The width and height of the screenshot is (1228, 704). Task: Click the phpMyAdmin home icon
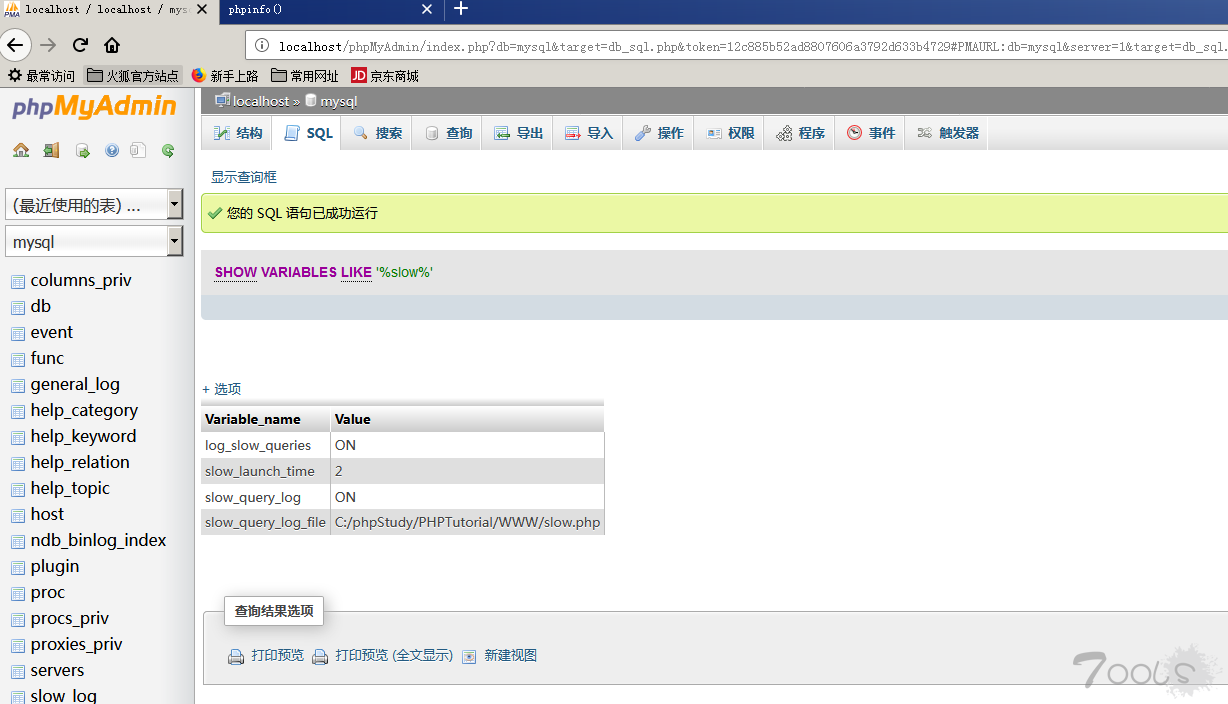click(21, 151)
